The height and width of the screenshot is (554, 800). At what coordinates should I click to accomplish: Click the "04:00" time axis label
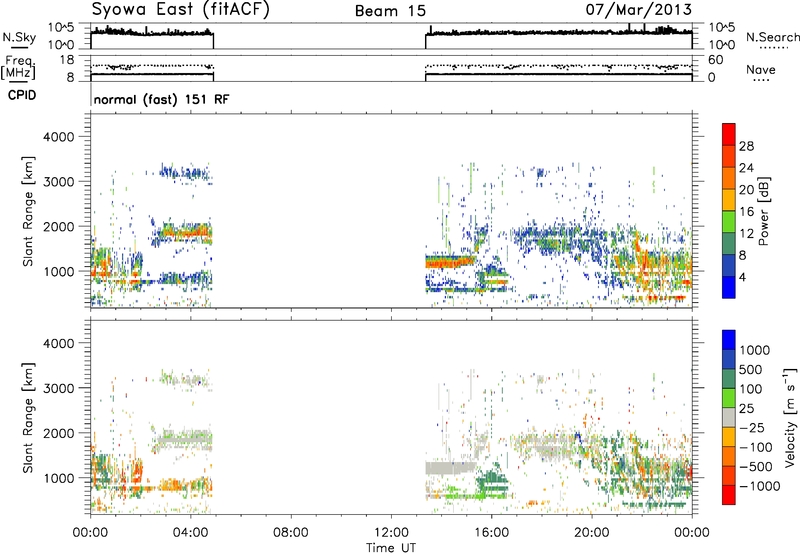click(x=191, y=533)
